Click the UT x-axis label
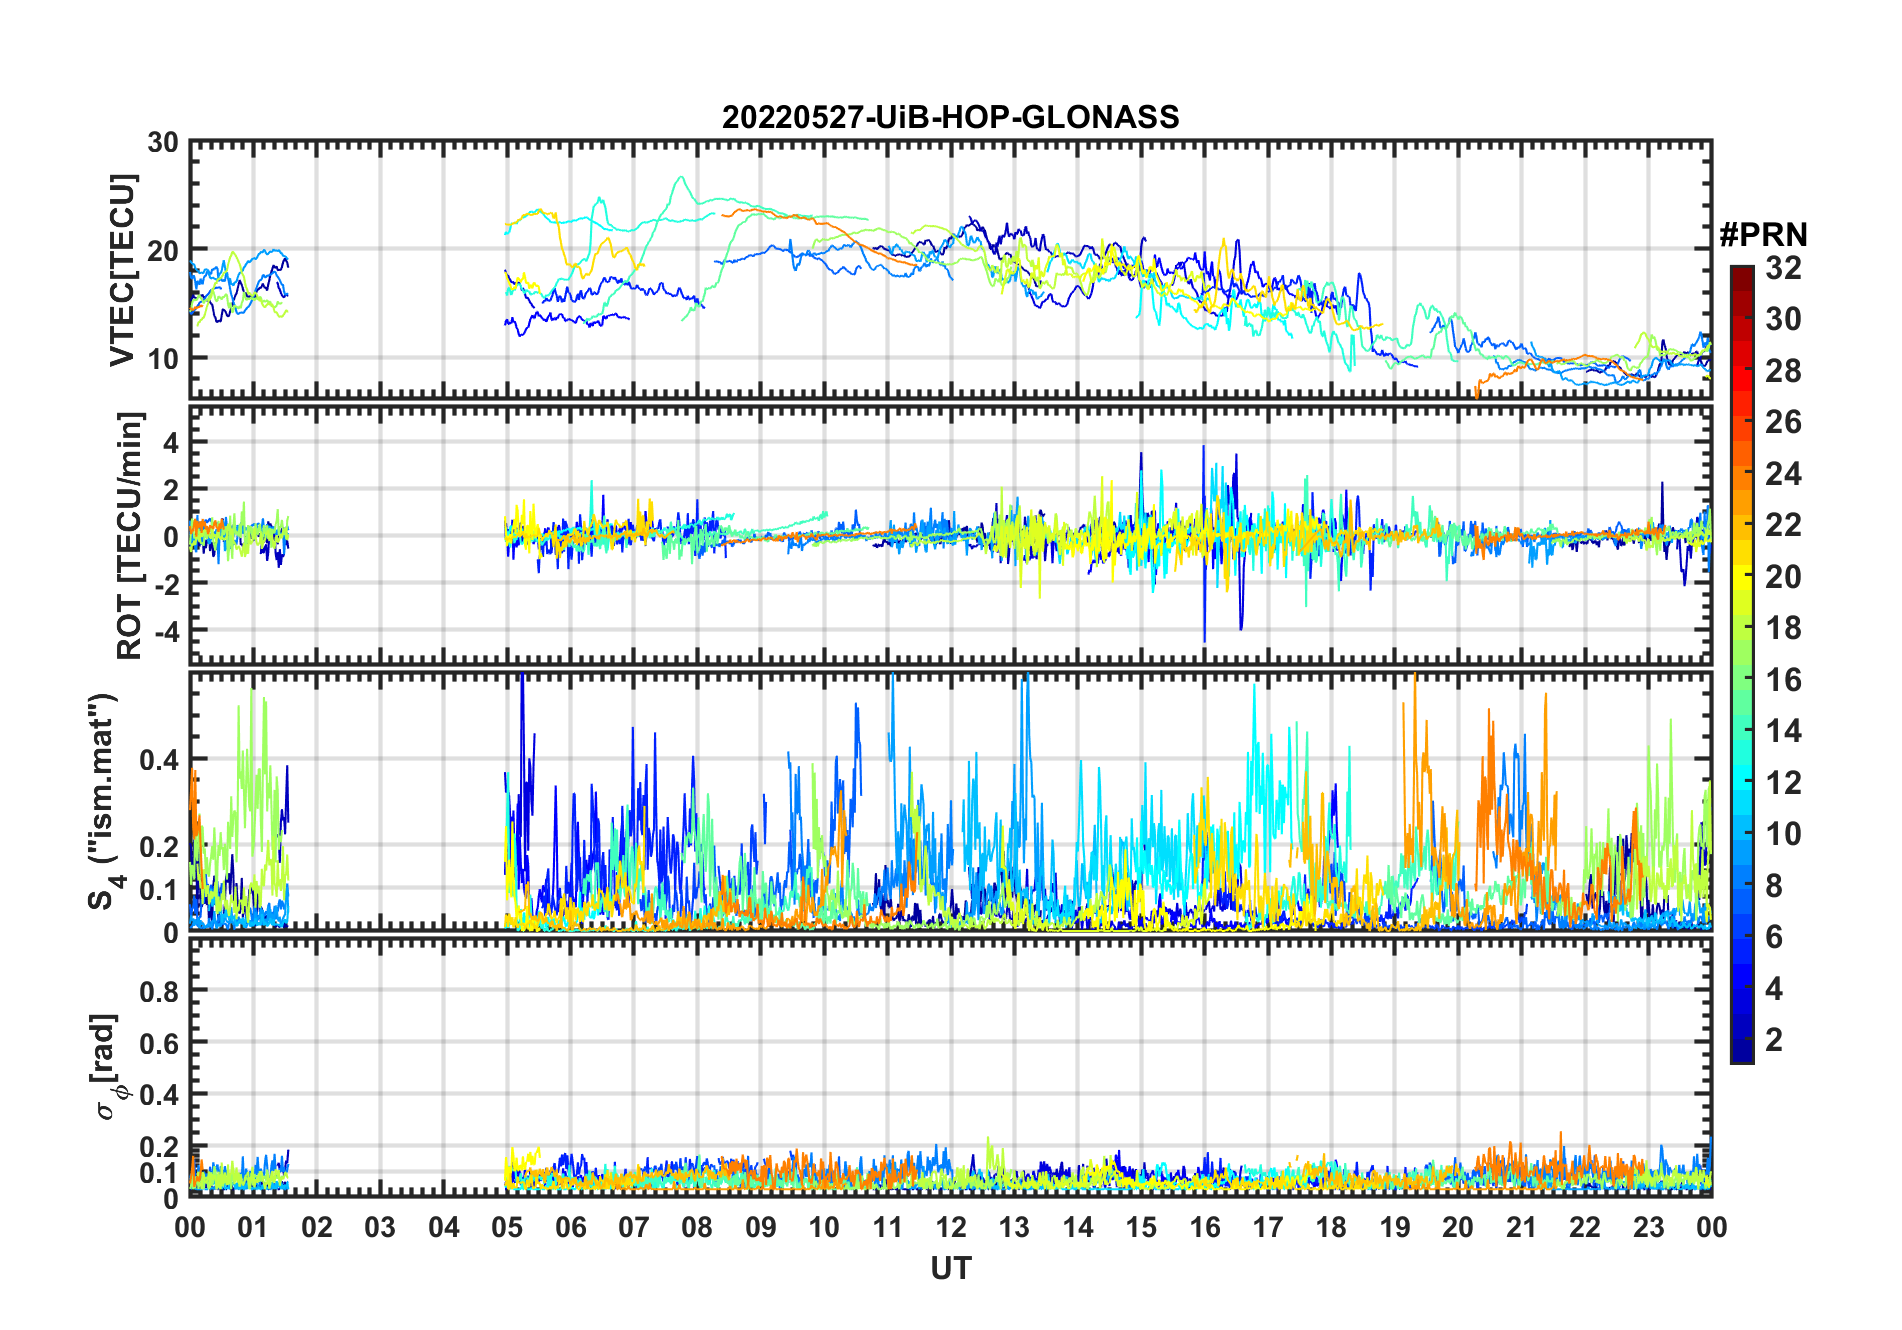Screen dimensions: 1902x1330 click(951, 1268)
